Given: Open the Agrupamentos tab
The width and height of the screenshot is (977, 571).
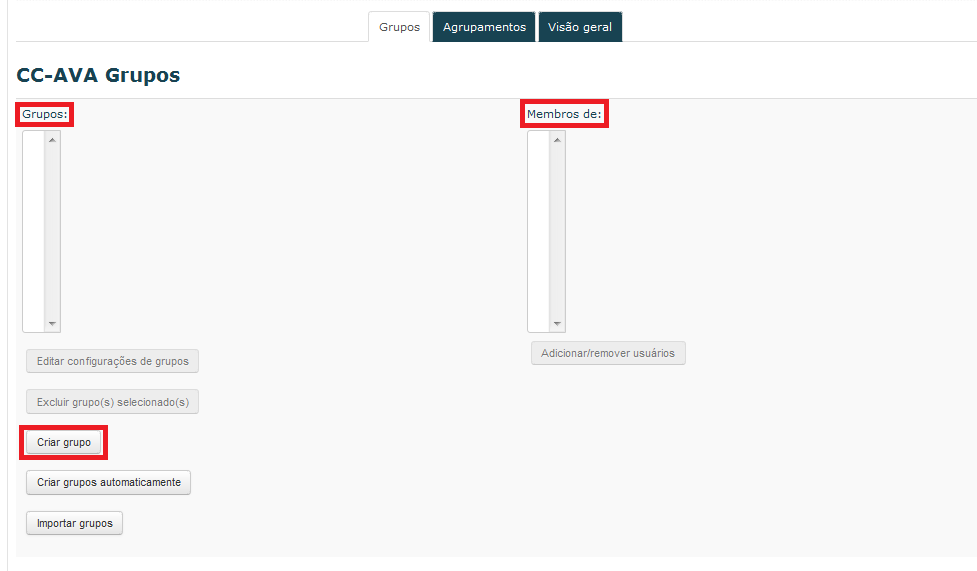Looking at the screenshot, I should point(484,27).
